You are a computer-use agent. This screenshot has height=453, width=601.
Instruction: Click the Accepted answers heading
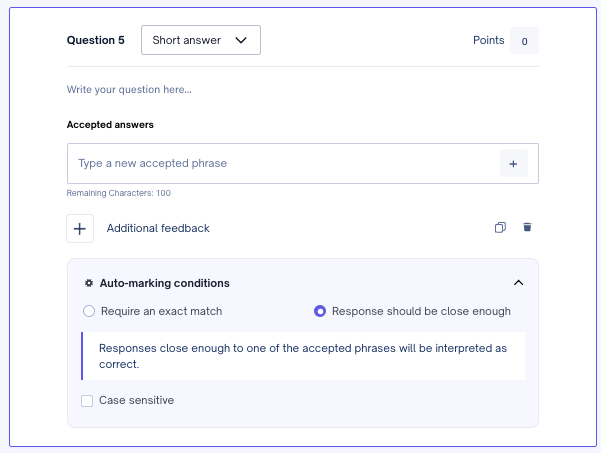110,125
